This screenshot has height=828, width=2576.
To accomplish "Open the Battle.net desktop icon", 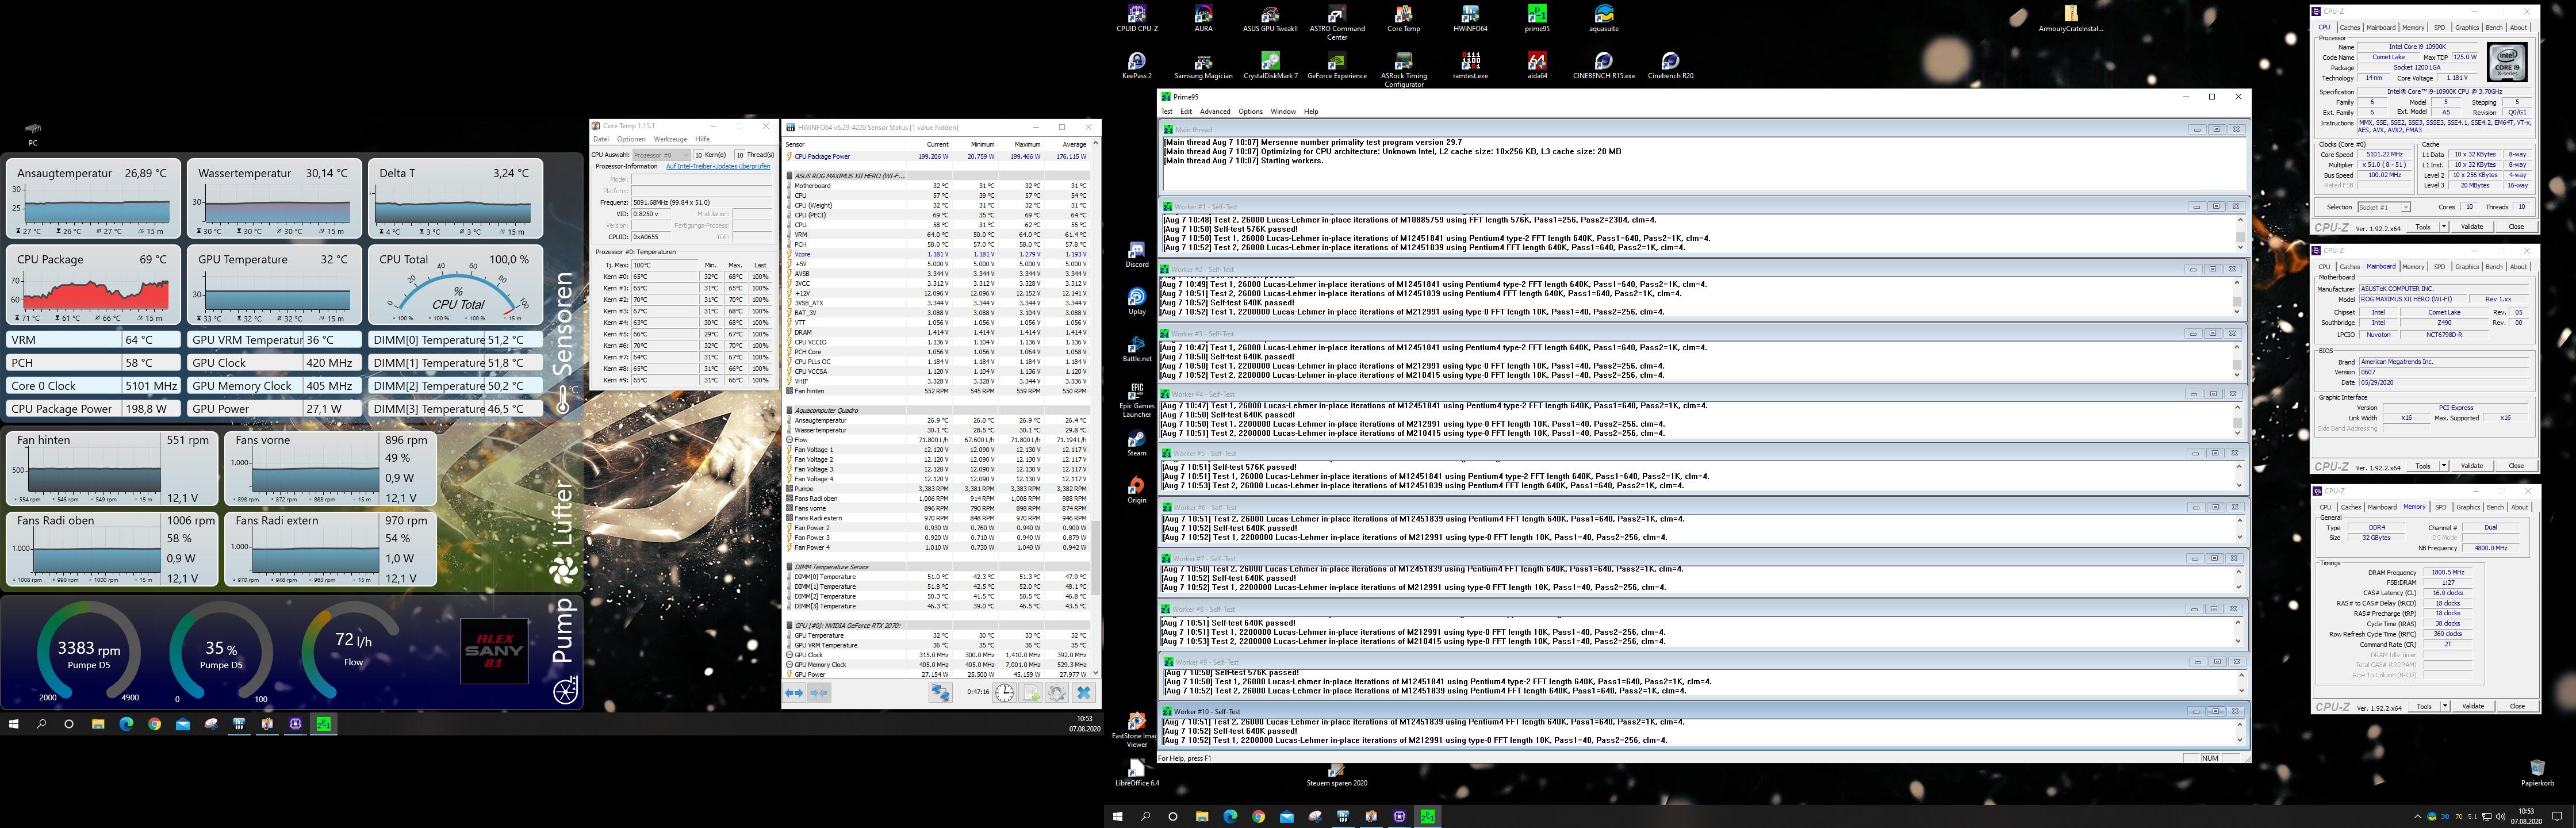I will coord(1137,349).
